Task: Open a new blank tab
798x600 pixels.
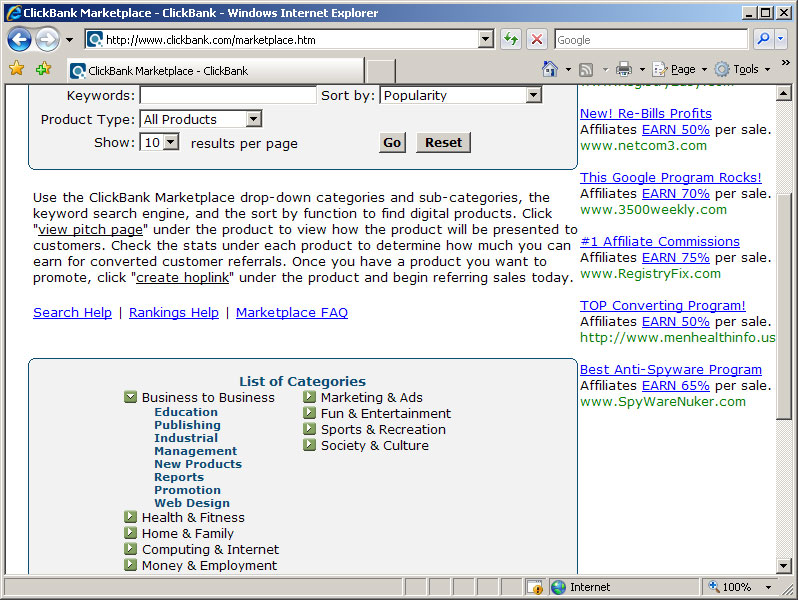Action: [x=381, y=71]
